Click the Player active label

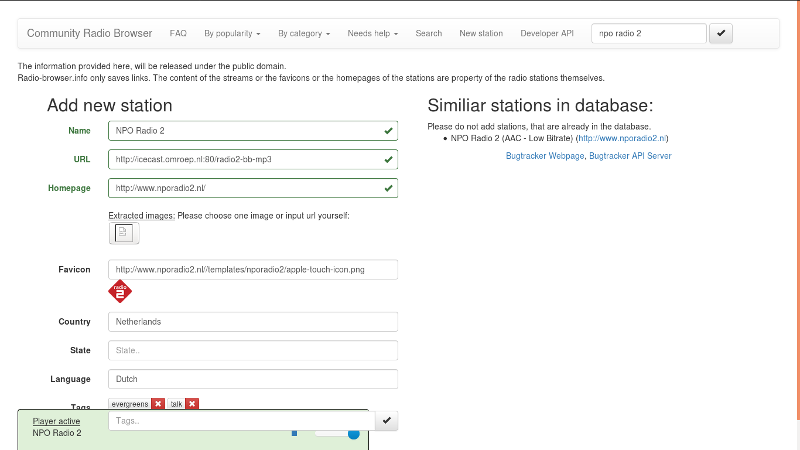(x=56, y=421)
